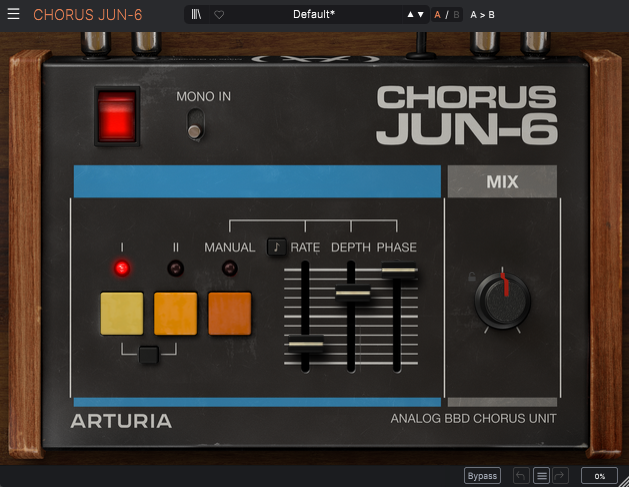Click the DEPTH slider handle
The width and height of the screenshot is (629, 487).
353,293
